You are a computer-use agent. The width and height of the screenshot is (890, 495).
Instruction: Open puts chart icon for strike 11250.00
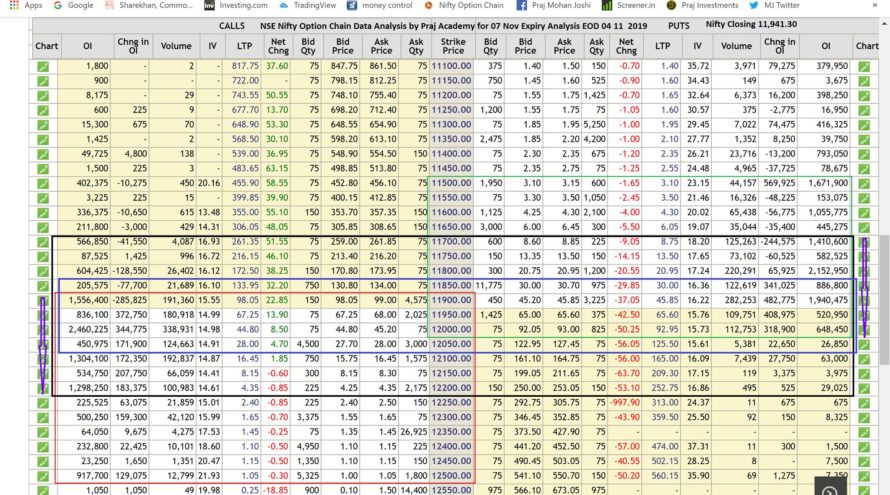click(x=864, y=111)
